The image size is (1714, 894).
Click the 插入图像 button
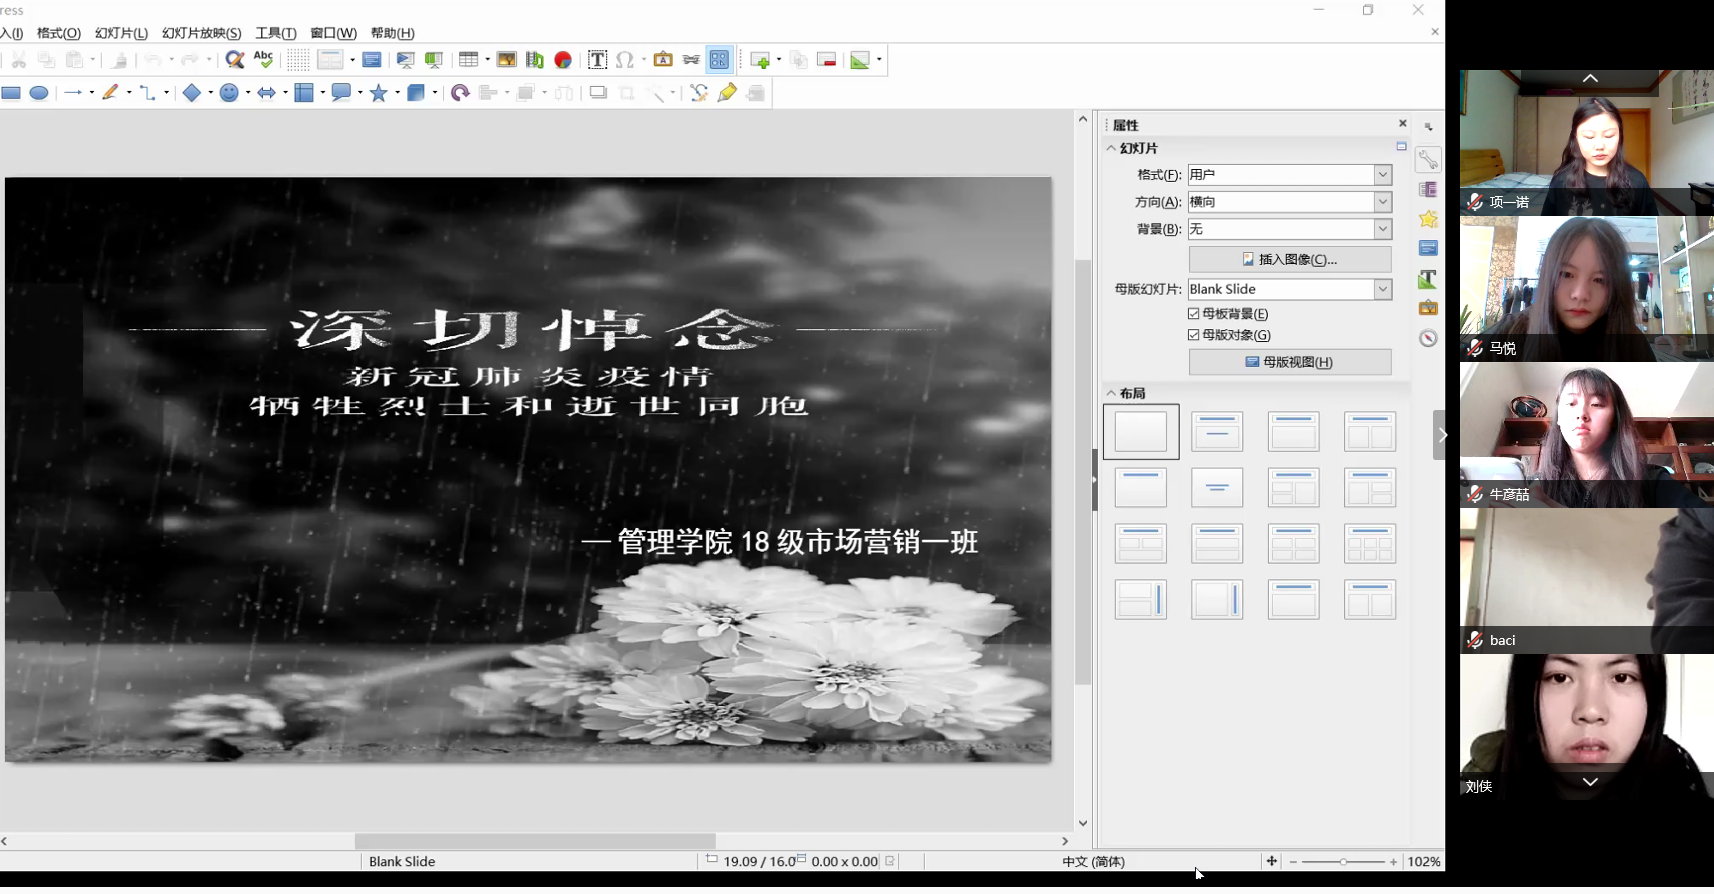[1289, 259]
